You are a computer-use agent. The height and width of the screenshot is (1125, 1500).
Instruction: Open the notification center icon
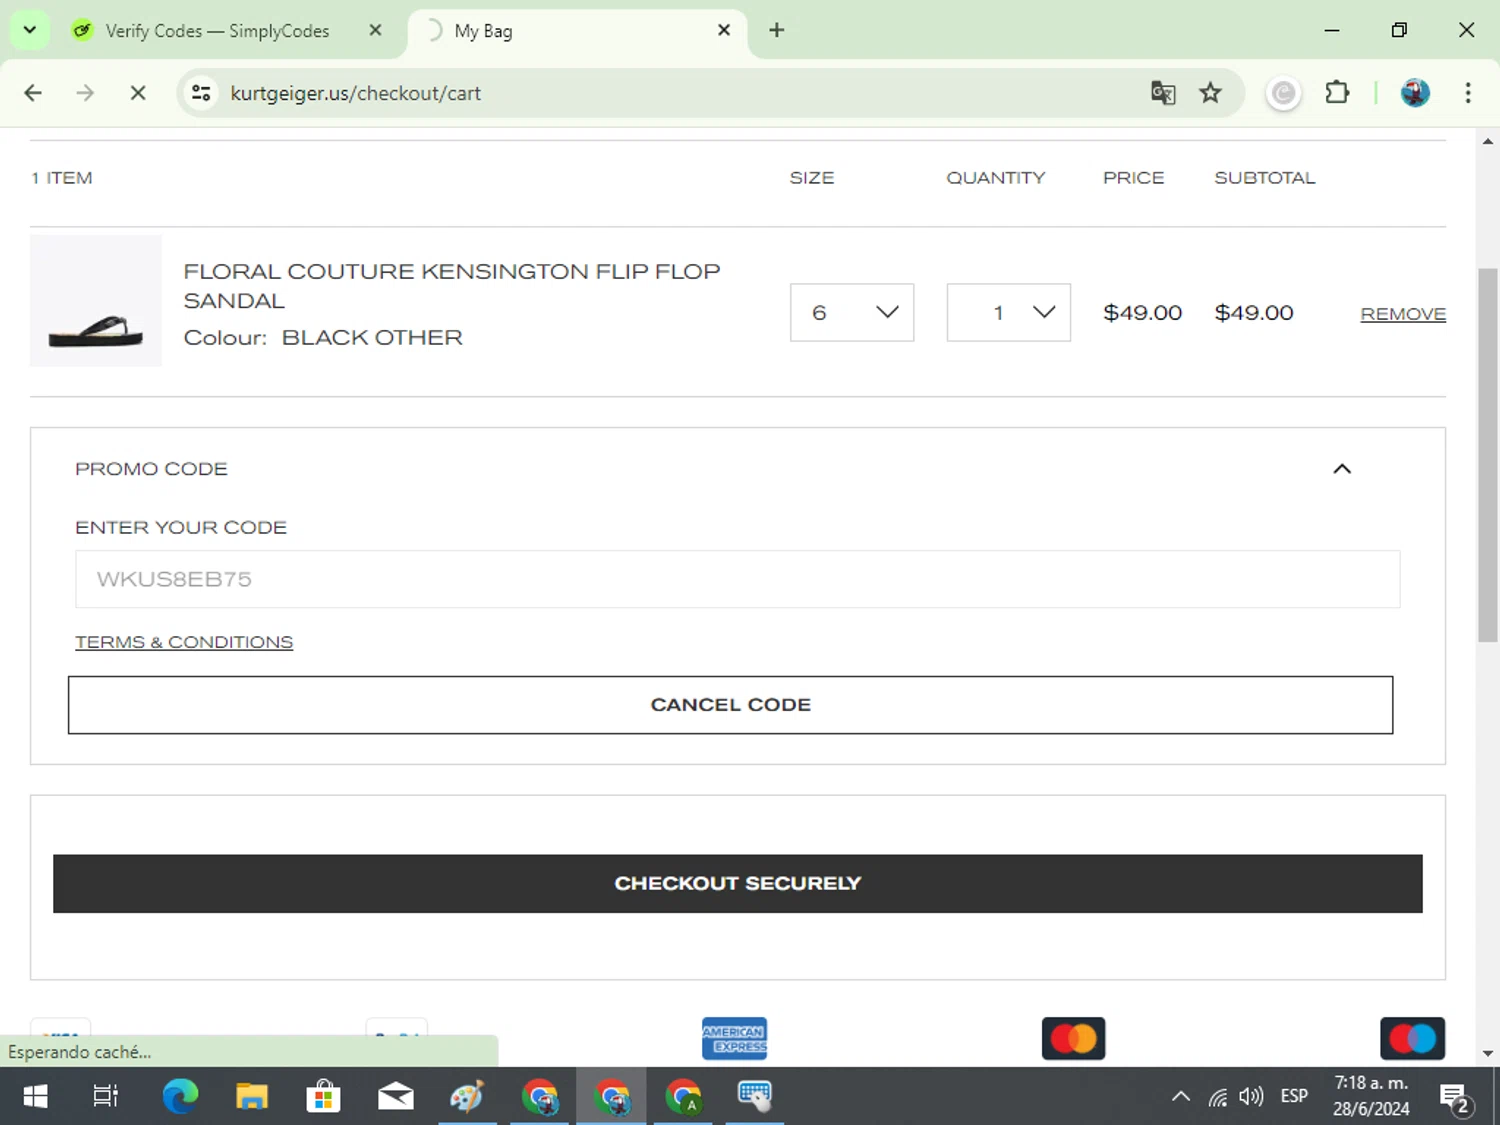point(1455,1098)
